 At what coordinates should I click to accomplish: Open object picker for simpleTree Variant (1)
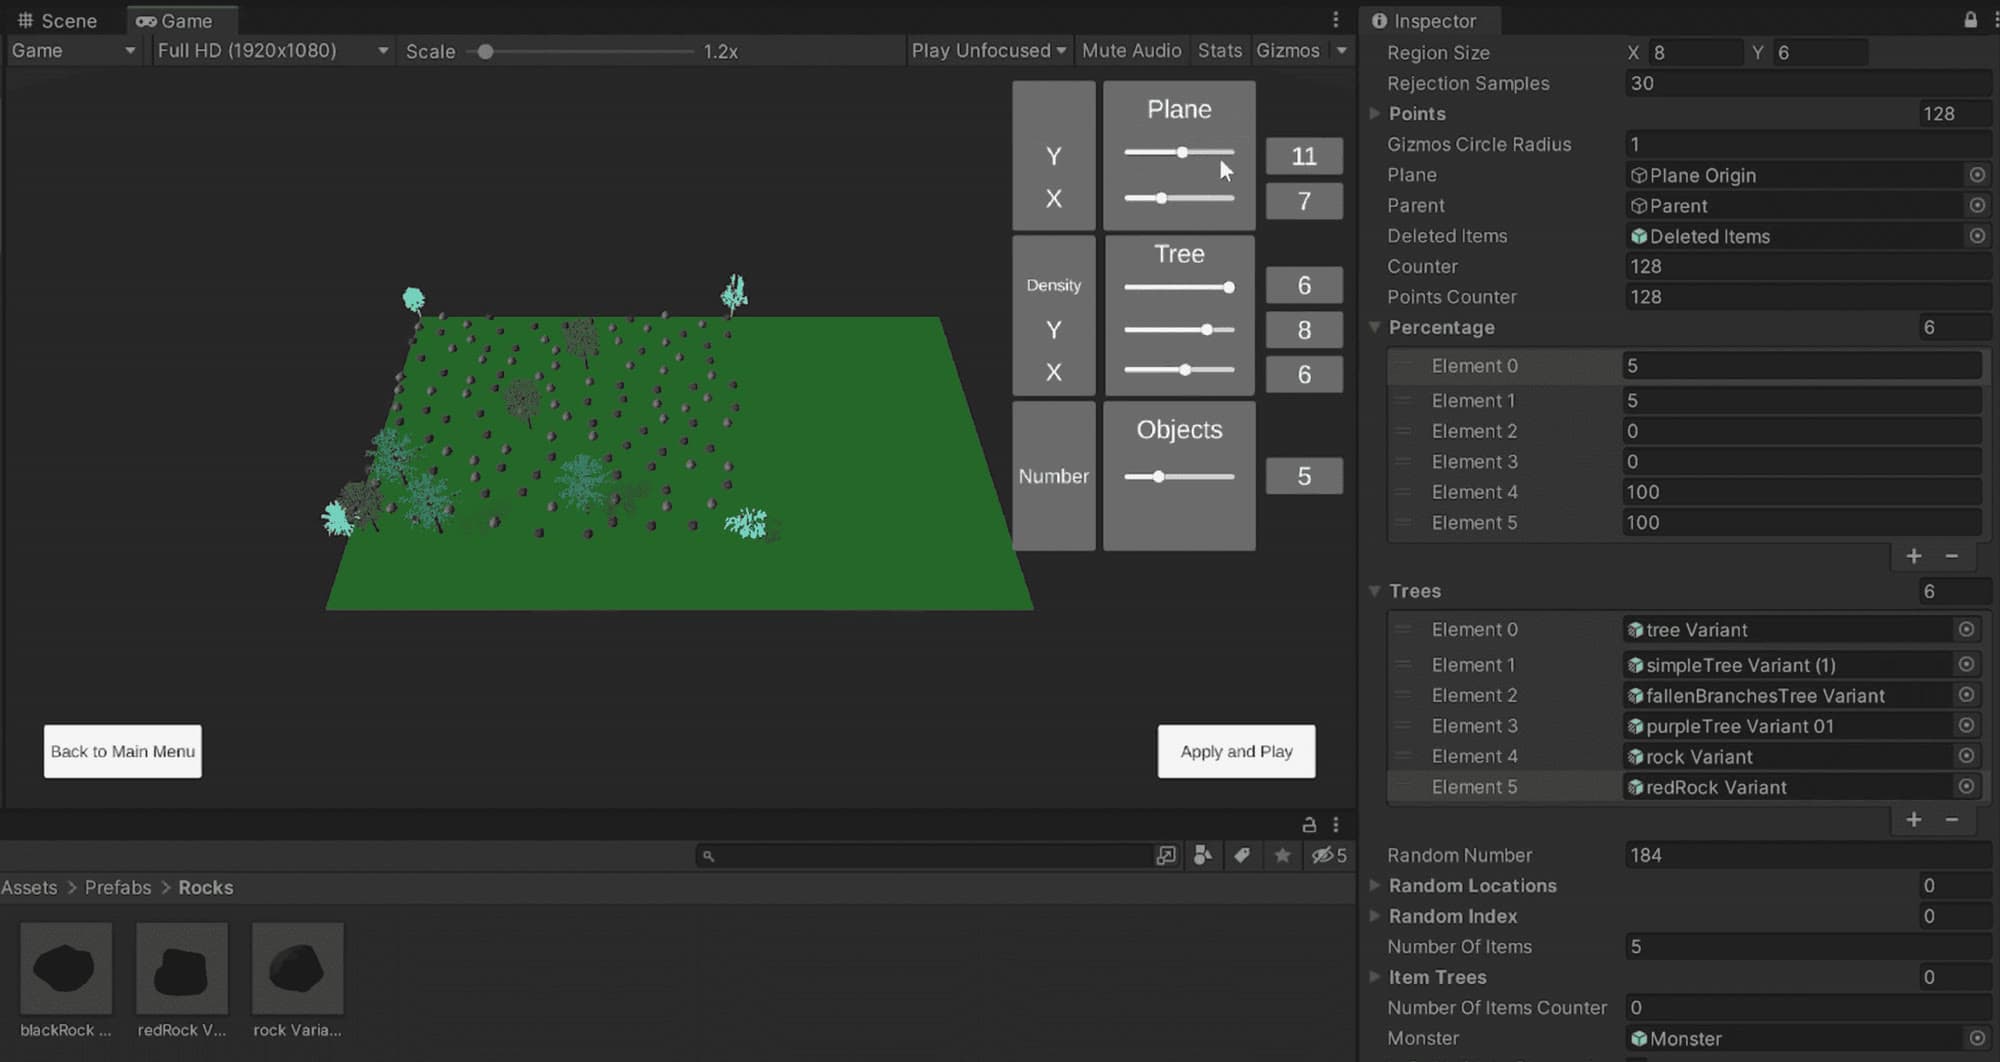[x=1966, y=664]
